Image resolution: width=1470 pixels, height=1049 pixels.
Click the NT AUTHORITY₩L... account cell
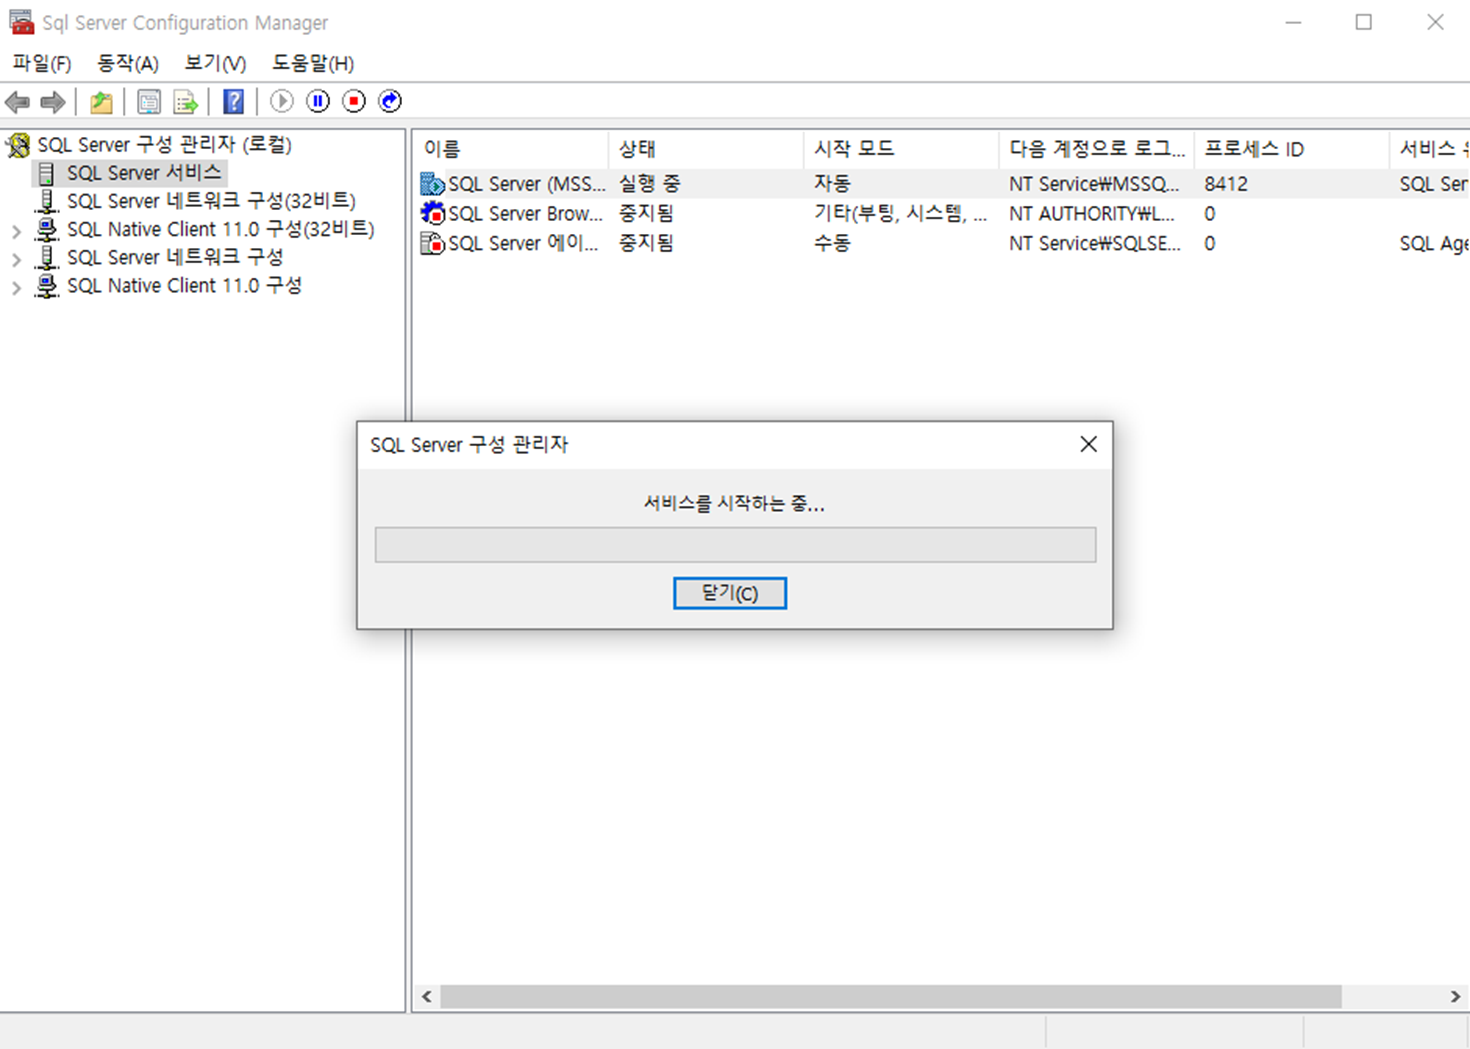click(1092, 213)
